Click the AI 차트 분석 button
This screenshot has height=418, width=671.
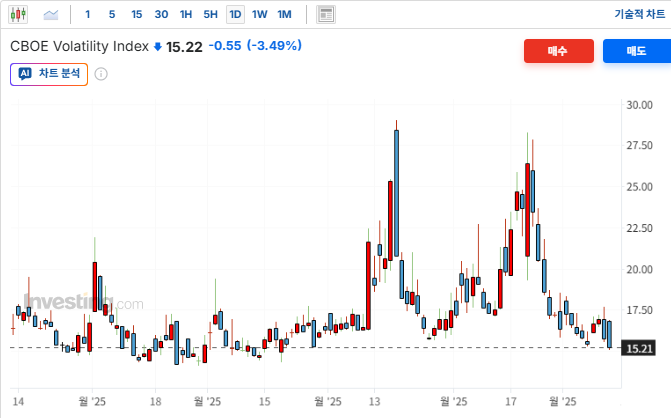[49, 74]
